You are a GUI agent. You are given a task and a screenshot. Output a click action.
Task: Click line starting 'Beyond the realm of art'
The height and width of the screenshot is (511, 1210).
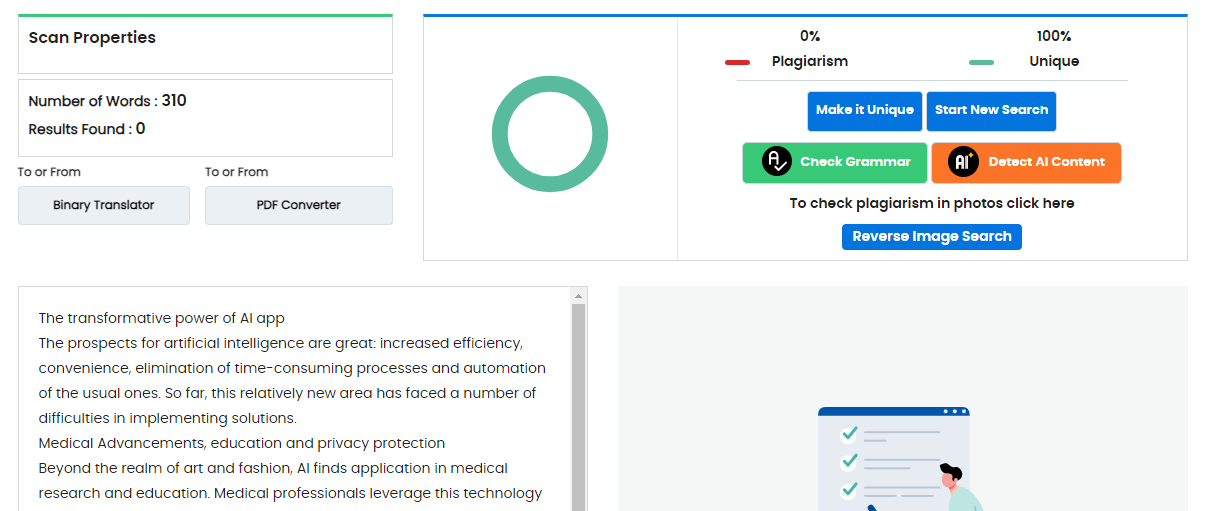(x=273, y=468)
